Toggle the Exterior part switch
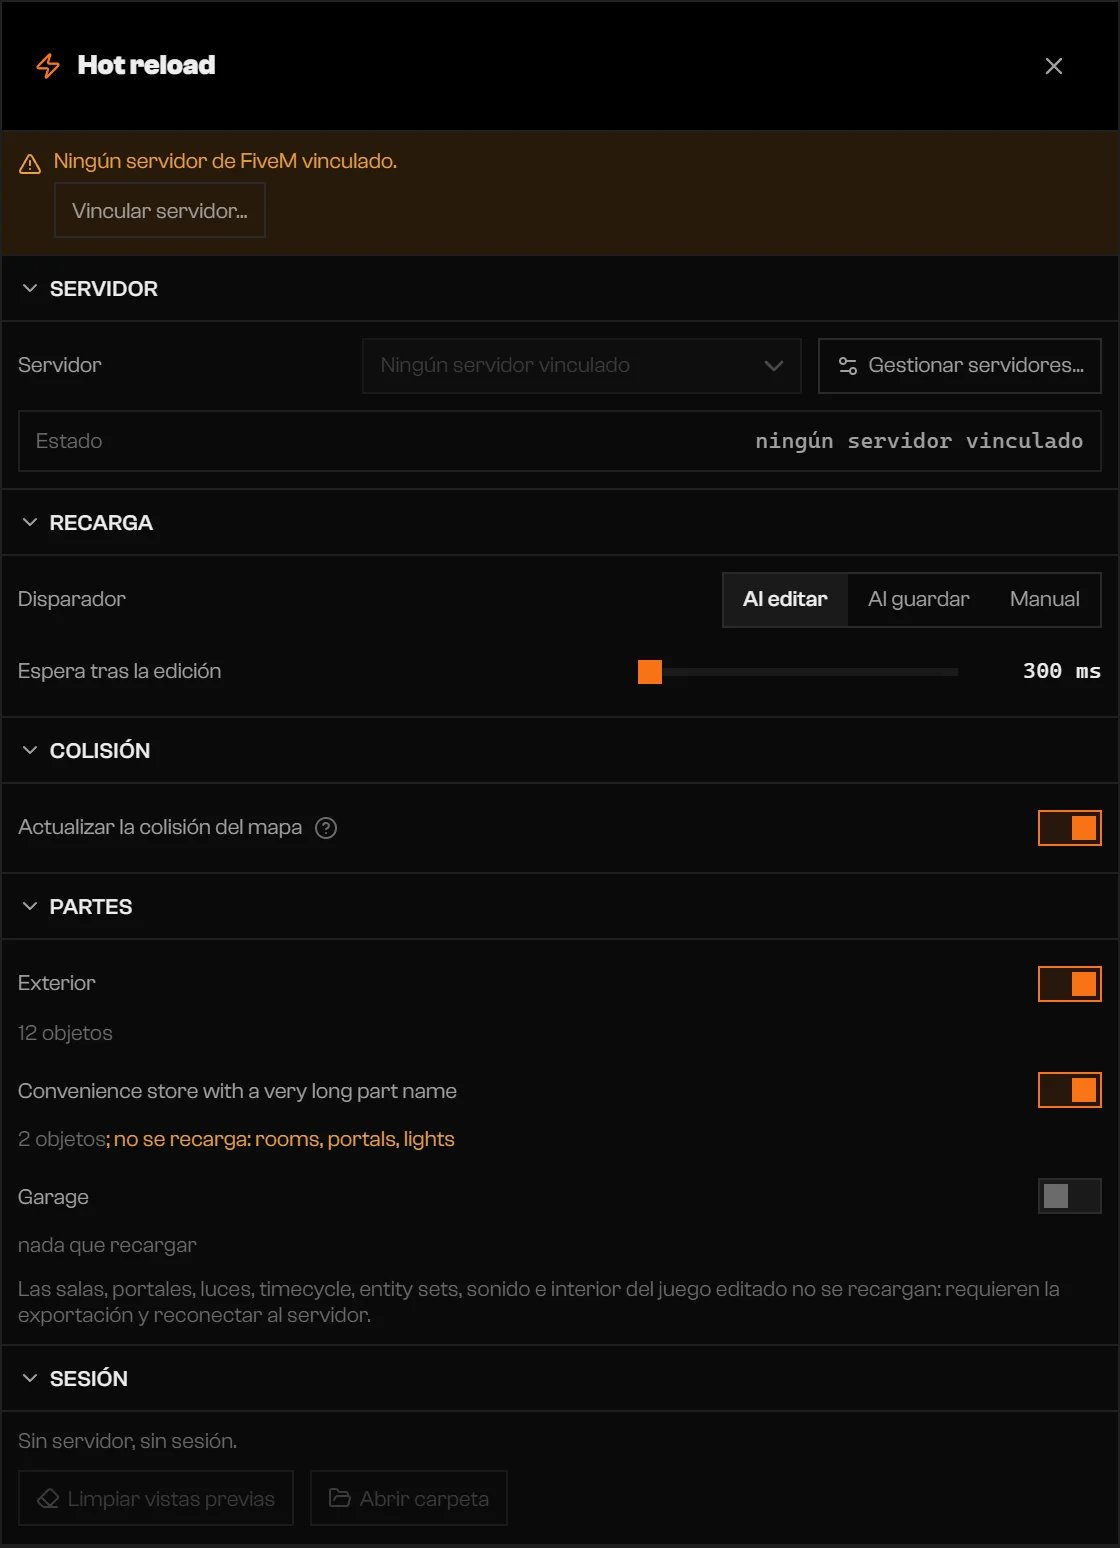 coord(1069,984)
